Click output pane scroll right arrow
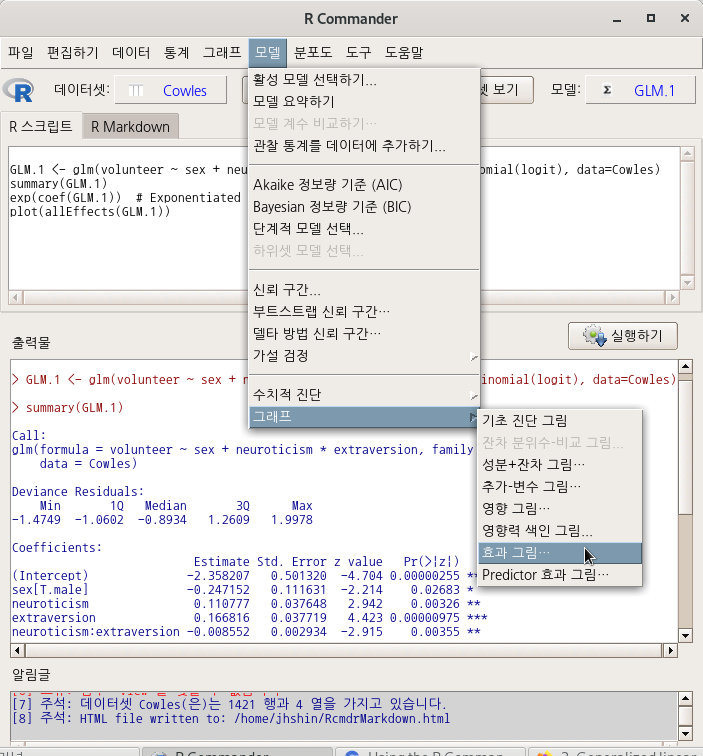Screen dimensions: 703x756 tap(670, 650)
